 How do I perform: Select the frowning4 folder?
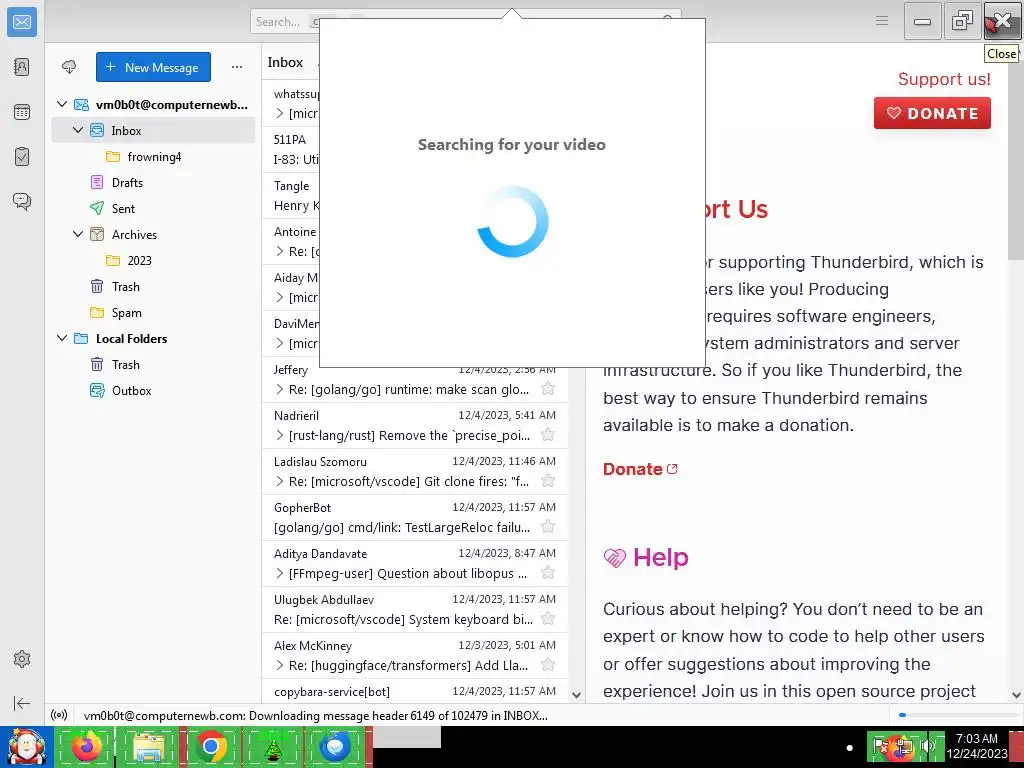click(x=153, y=157)
